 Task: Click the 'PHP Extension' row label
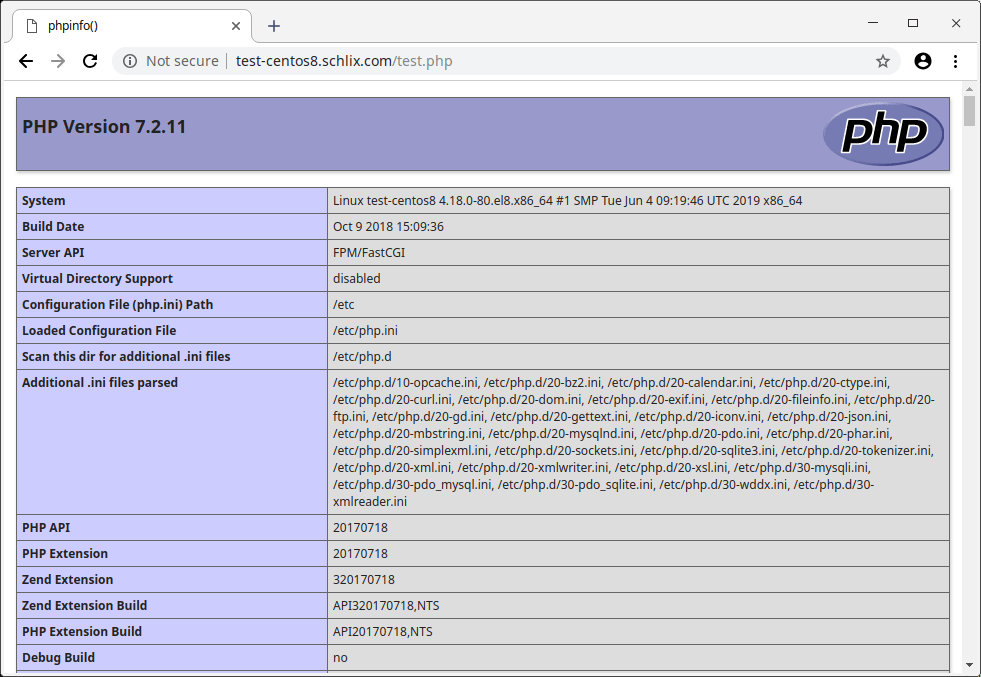tap(64, 553)
